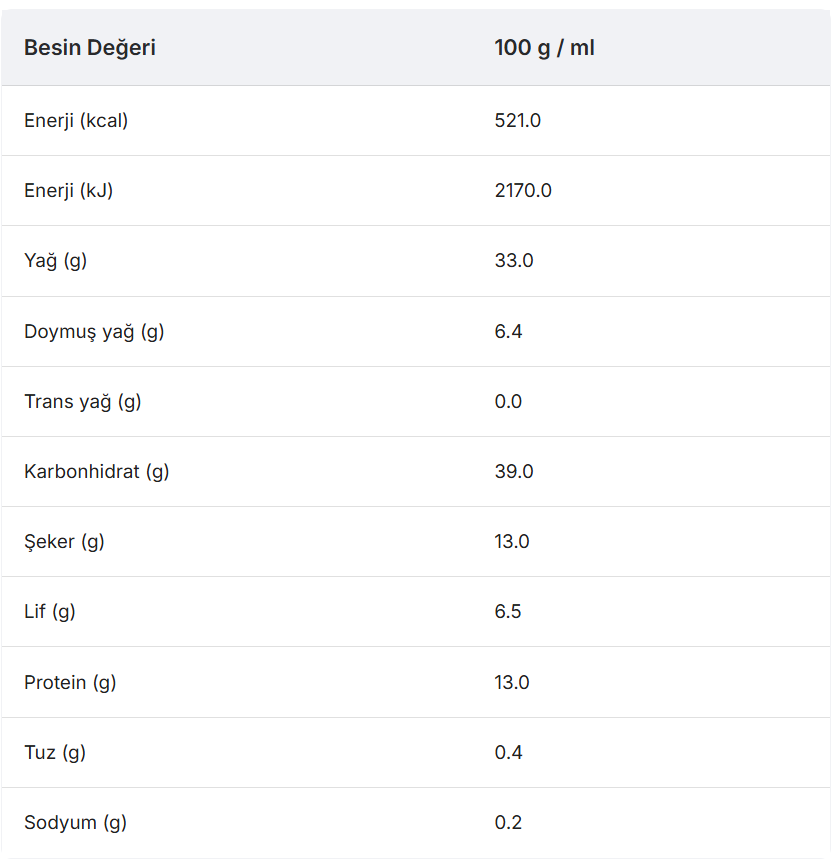Click the 6.5 fiber value
The width and height of the screenshot is (831, 865).
point(508,611)
